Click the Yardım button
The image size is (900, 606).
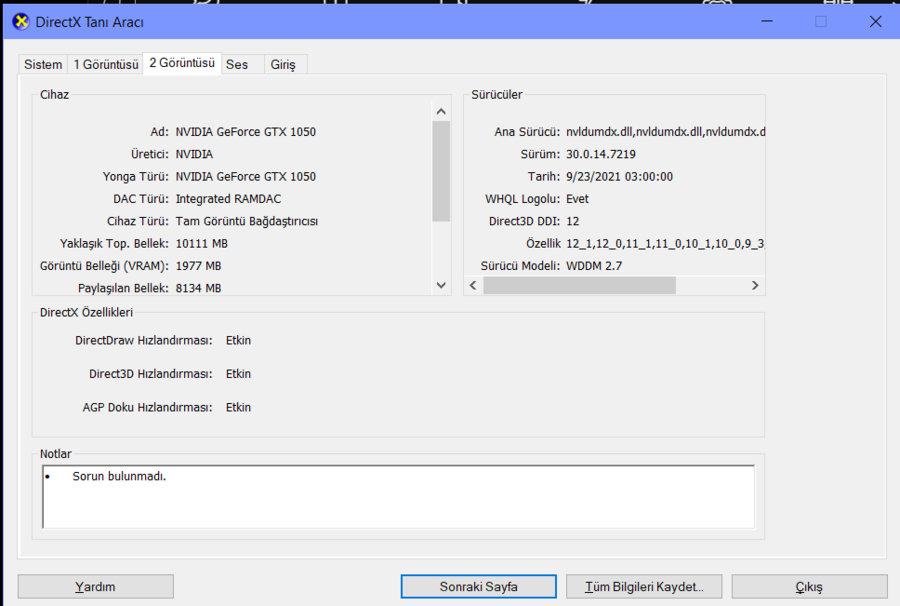click(x=95, y=586)
